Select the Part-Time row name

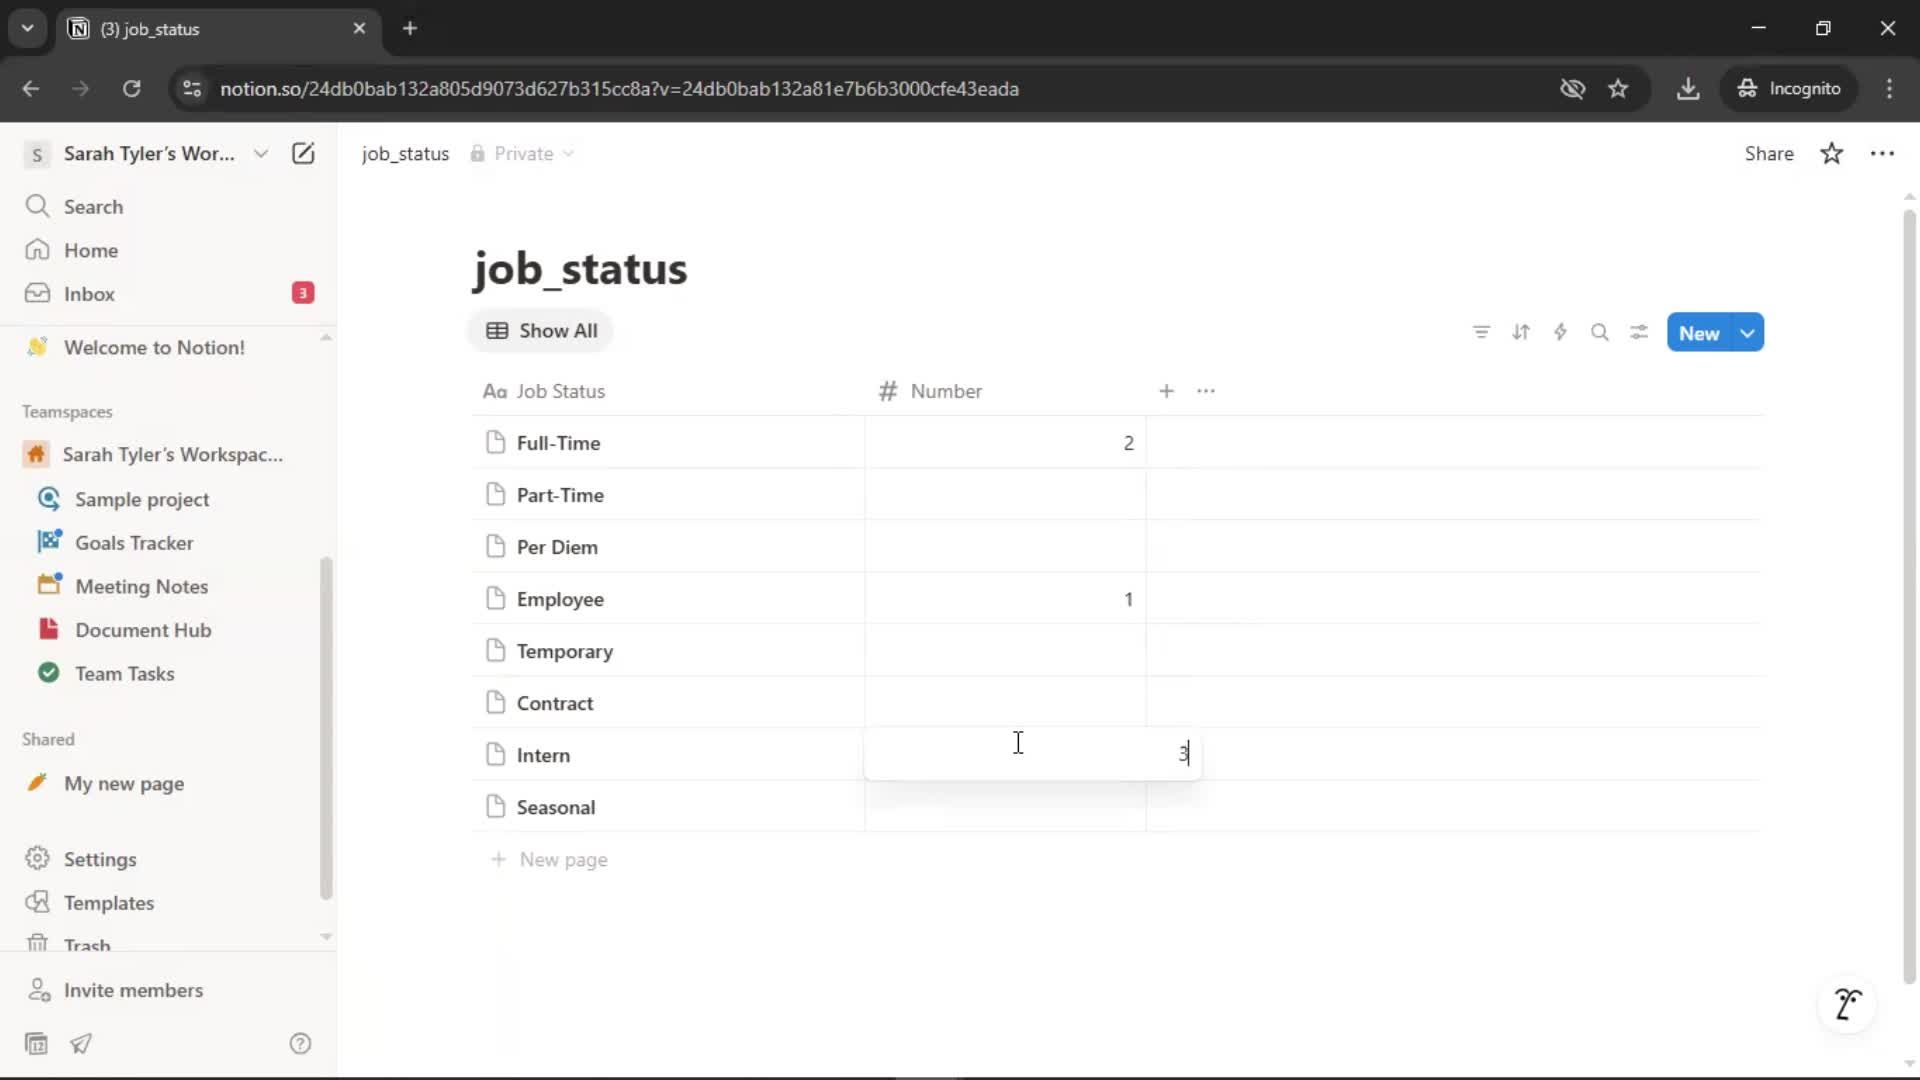pyautogui.click(x=559, y=495)
